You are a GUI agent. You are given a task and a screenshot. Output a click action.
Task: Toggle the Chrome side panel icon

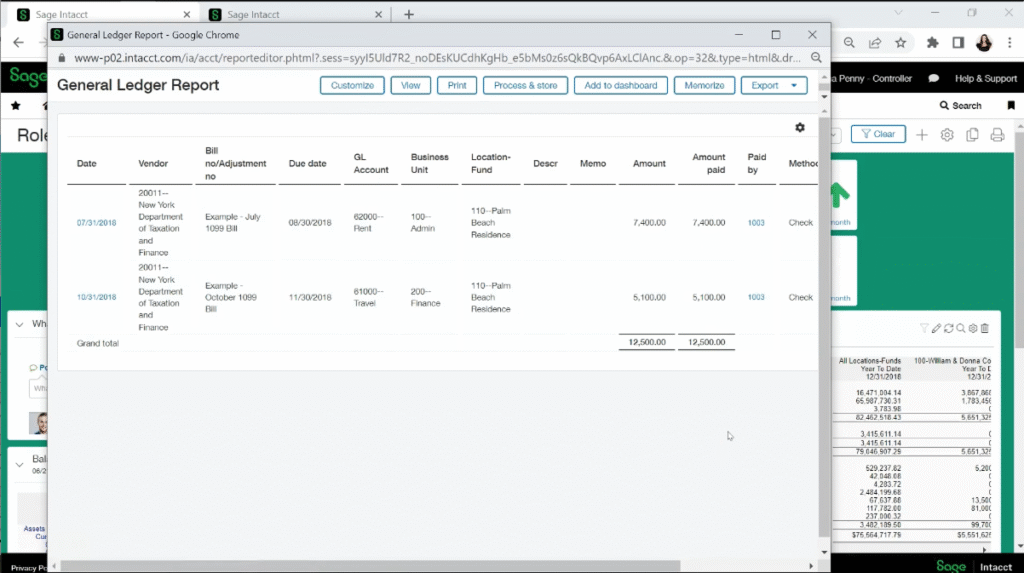pyautogui.click(x=958, y=42)
